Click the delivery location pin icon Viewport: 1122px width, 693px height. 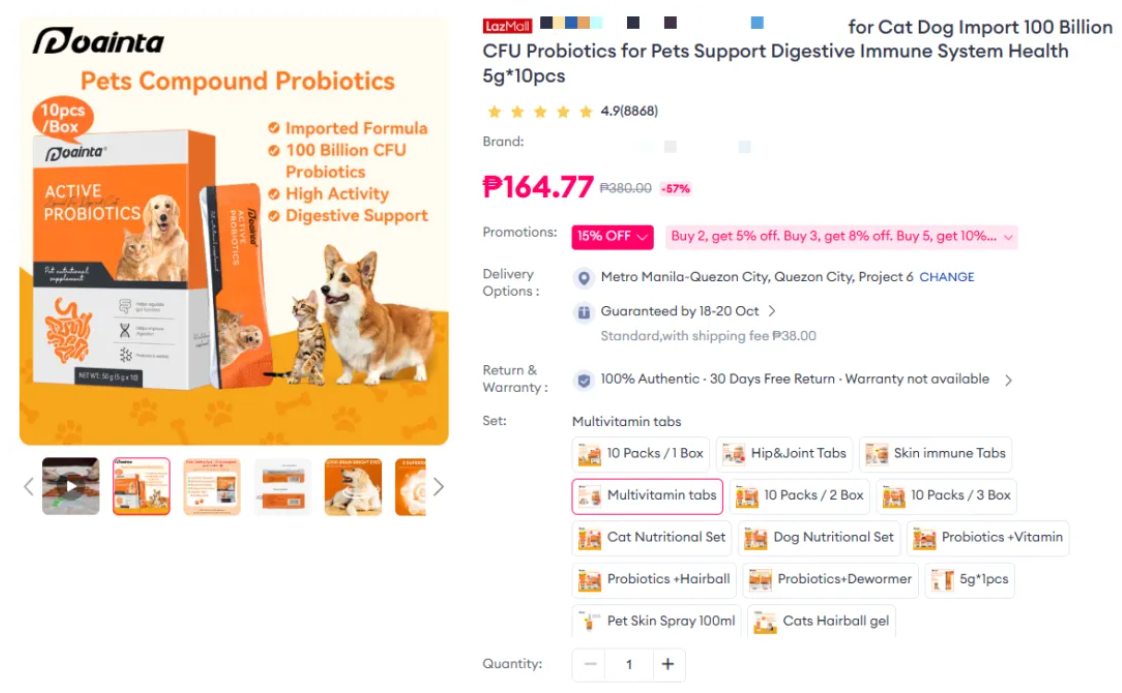tap(584, 278)
